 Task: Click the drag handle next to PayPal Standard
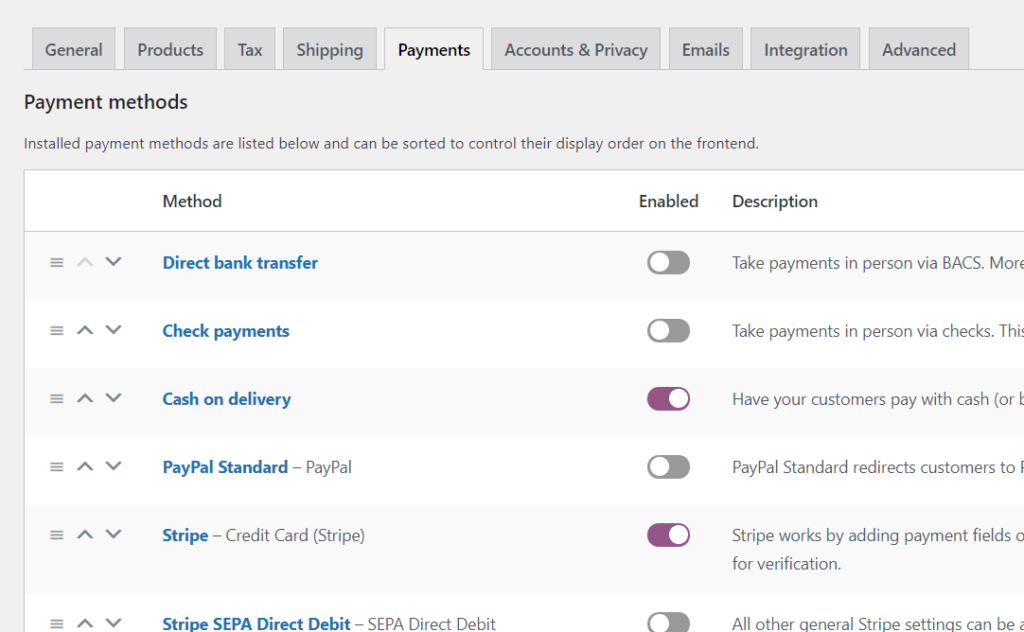[x=57, y=466]
